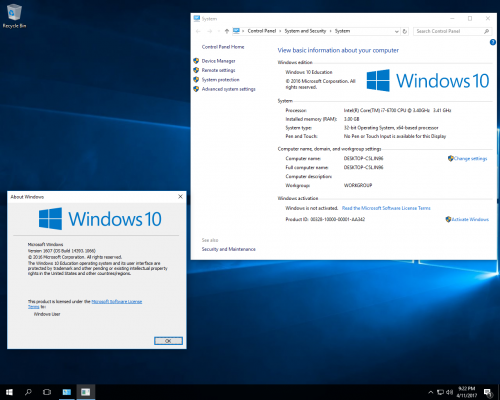Click the 'No Pen or Touch Input' value
The width and height of the screenshot is (500, 400).
395,136
